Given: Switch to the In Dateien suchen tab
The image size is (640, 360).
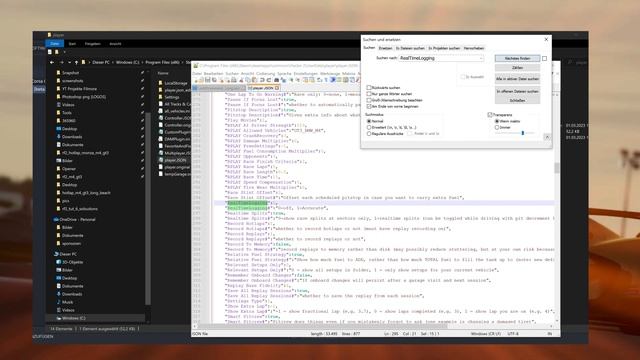Looking at the screenshot, I should [410, 48].
